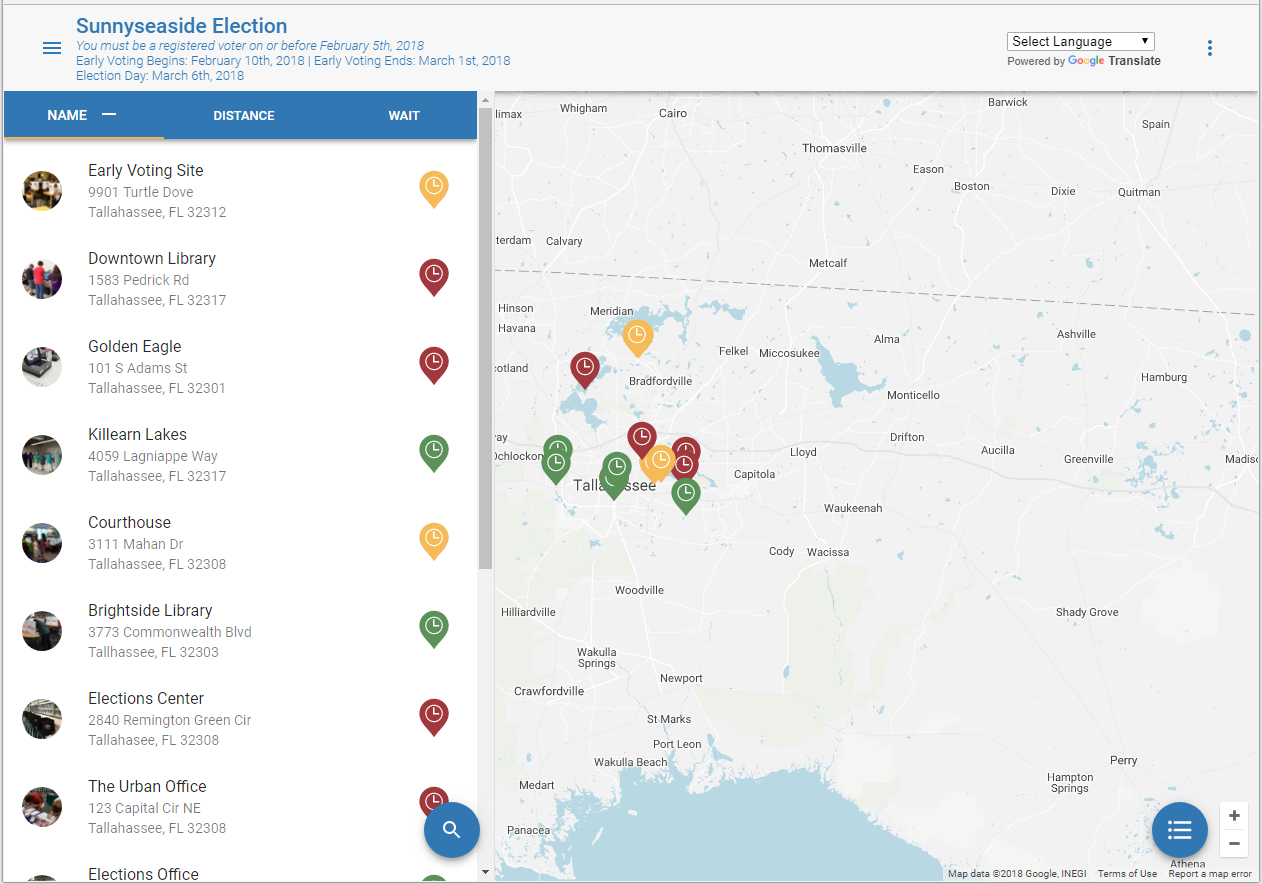Open the three-dot more options menu

click(1210, 48)
